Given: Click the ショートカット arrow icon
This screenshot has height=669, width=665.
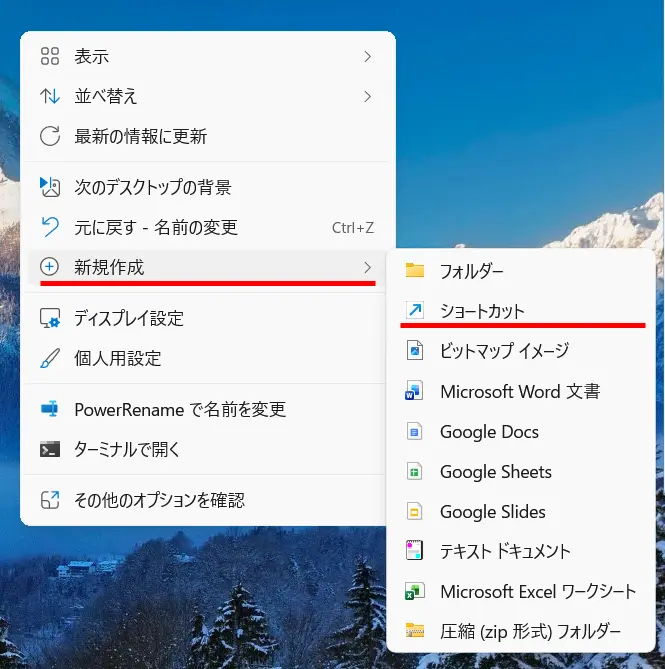Looking at the screenshot, I should click(415, 310).
